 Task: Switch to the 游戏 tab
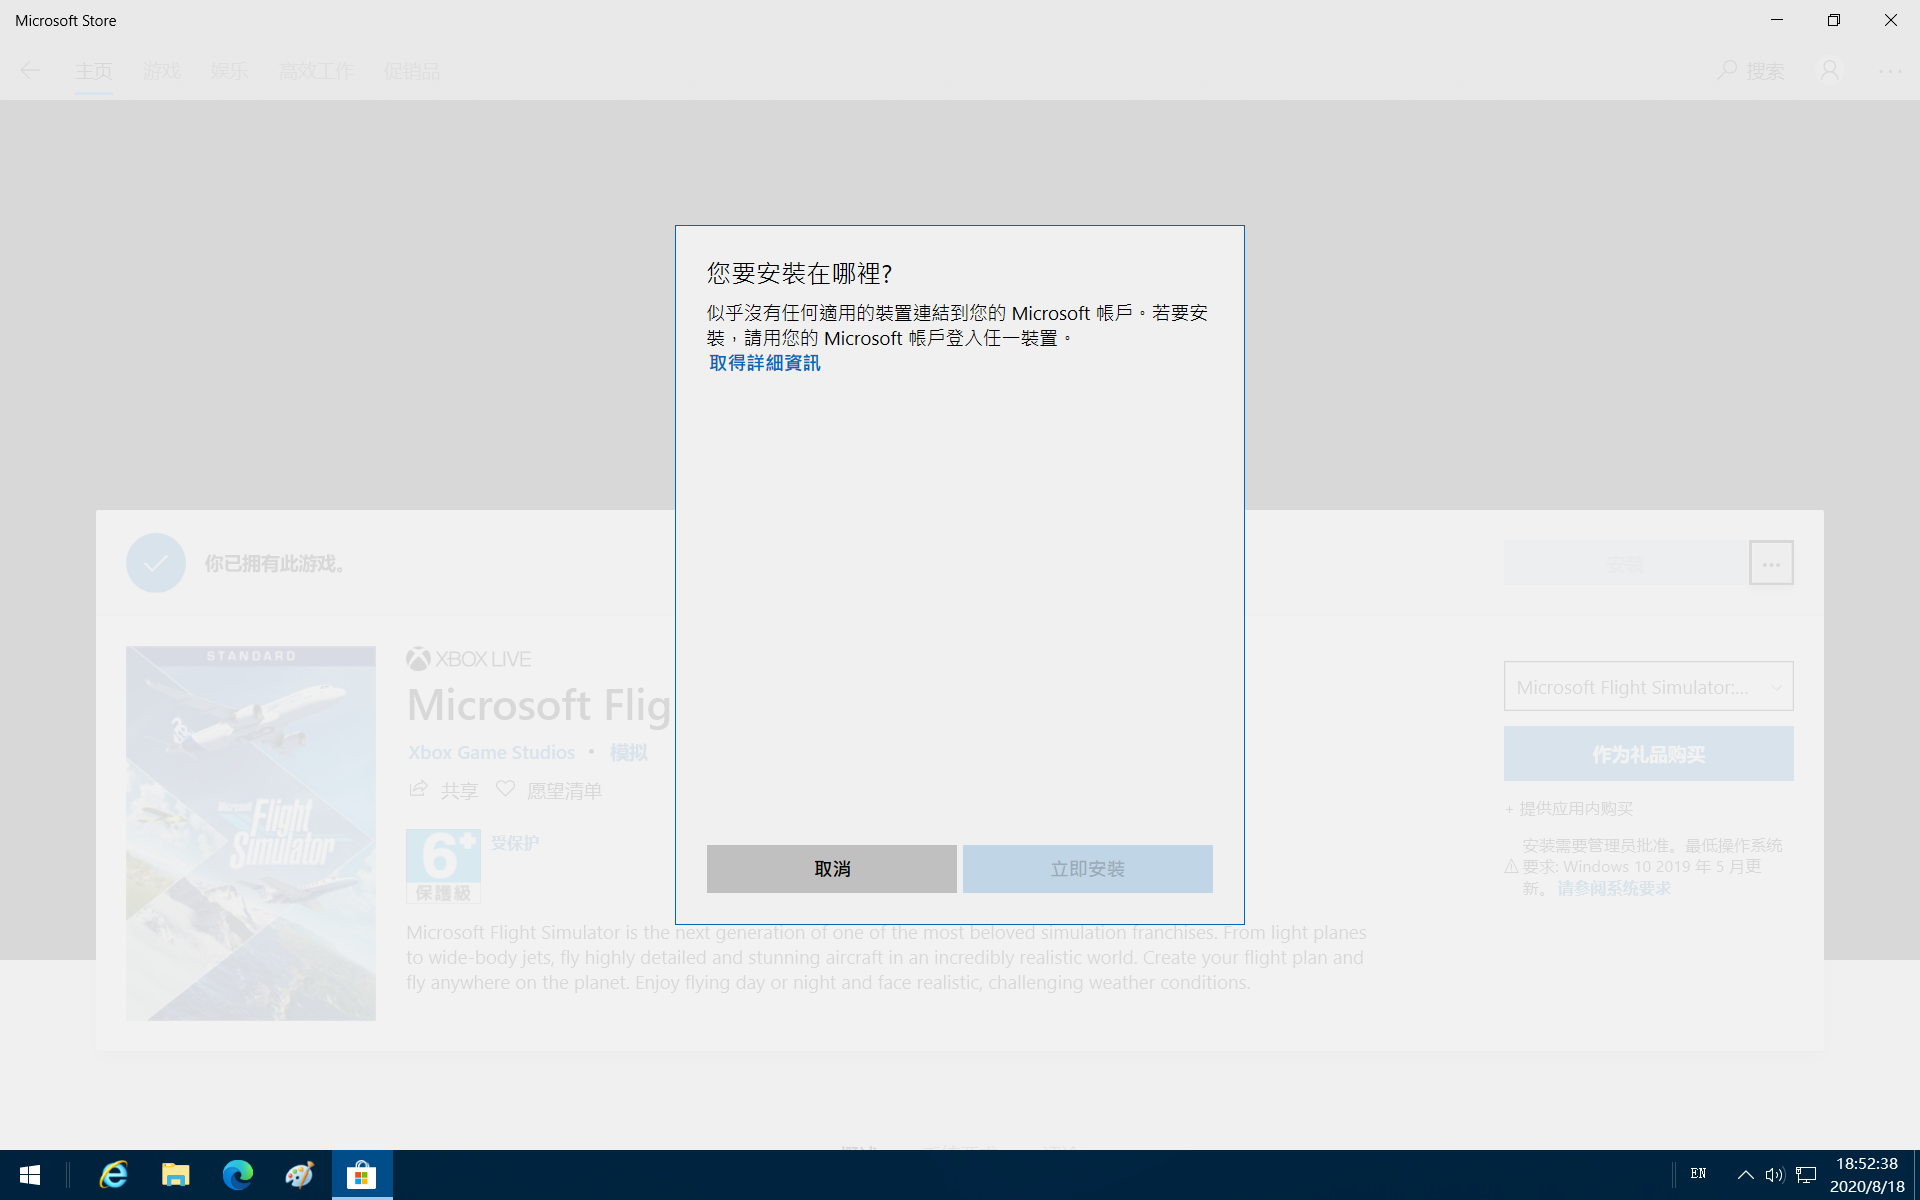162,71
